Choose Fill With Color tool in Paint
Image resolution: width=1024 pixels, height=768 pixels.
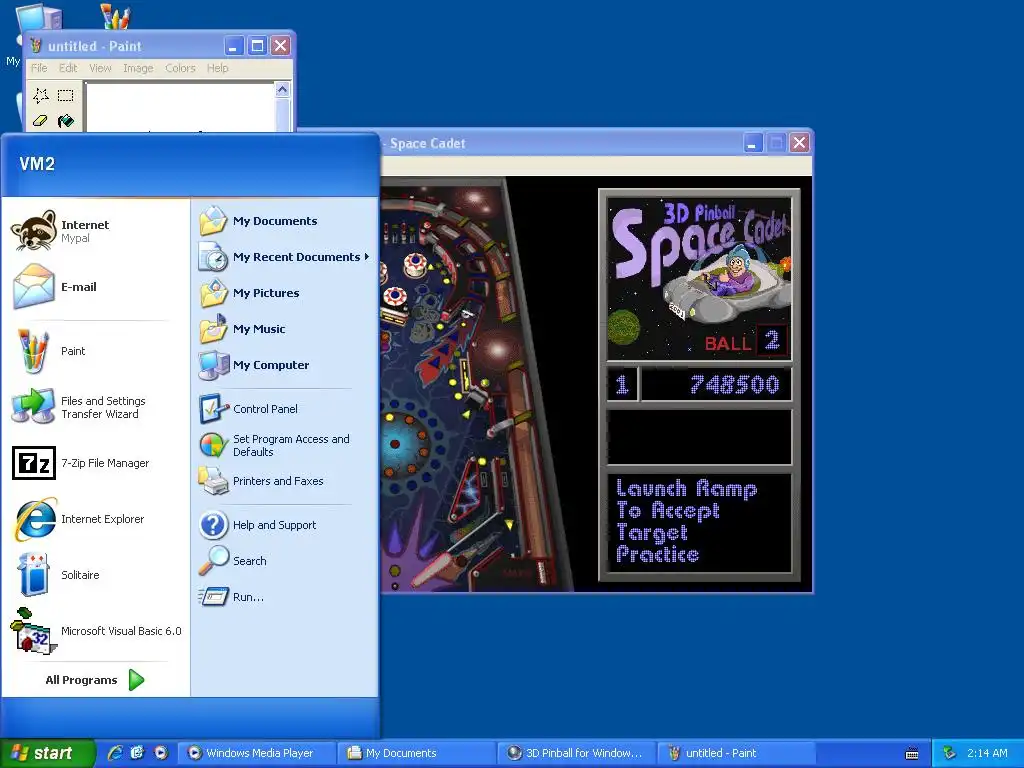coord(65,121)
